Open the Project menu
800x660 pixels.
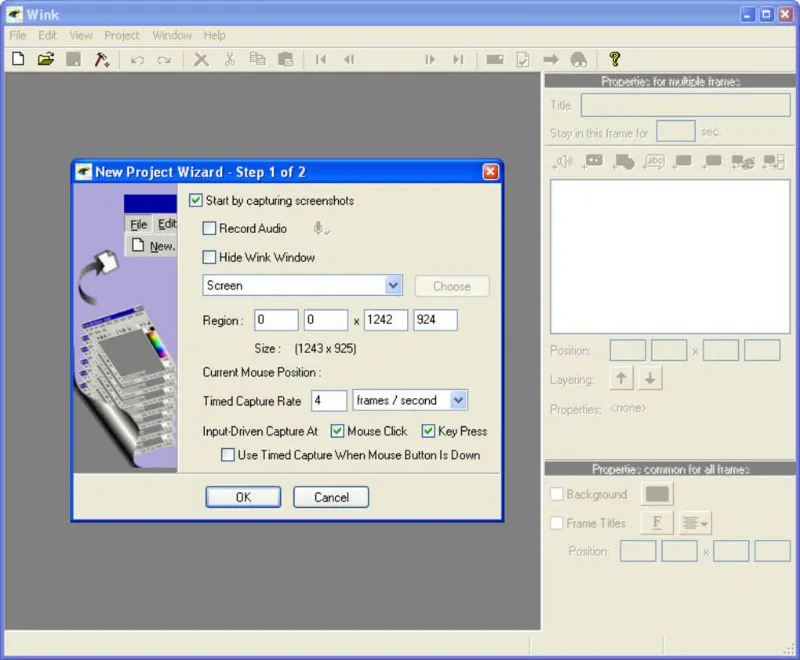[121, 35]
